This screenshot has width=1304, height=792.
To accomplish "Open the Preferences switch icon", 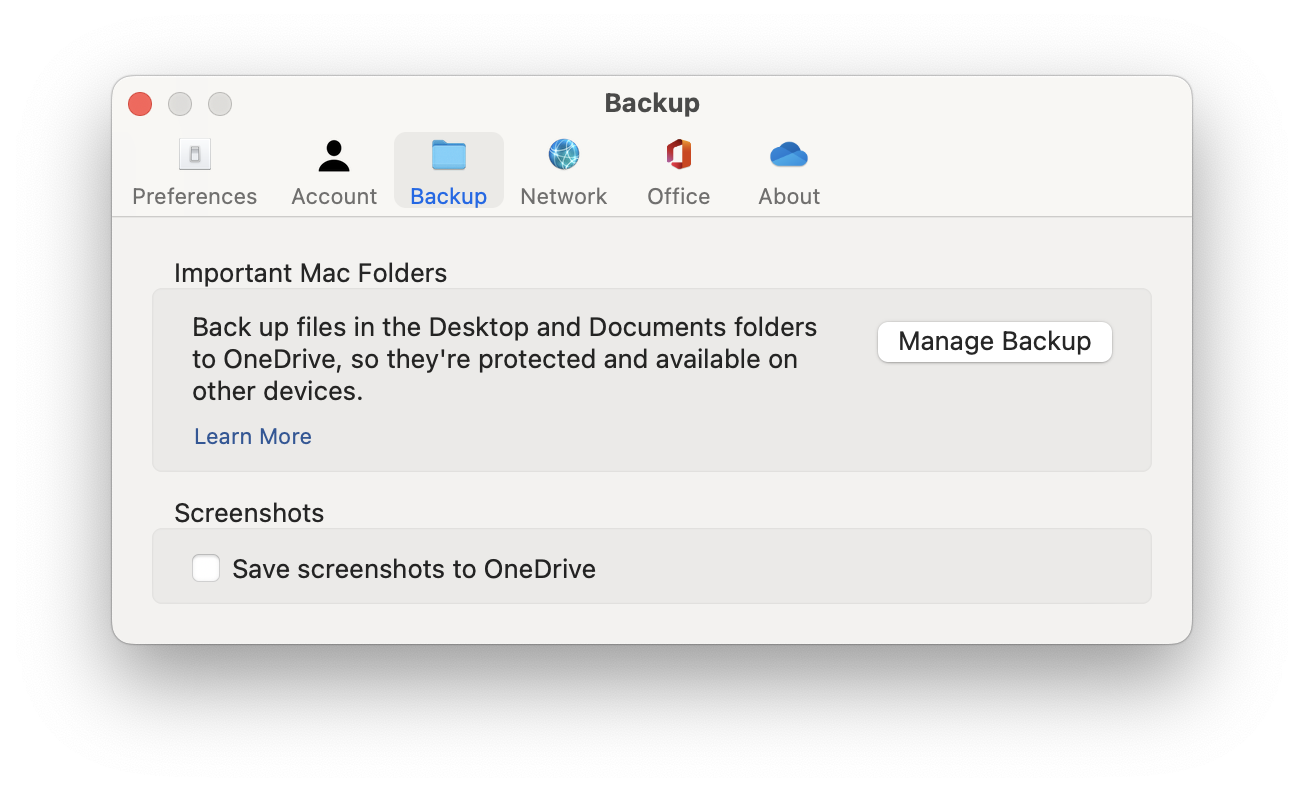I will coord(195,154).
